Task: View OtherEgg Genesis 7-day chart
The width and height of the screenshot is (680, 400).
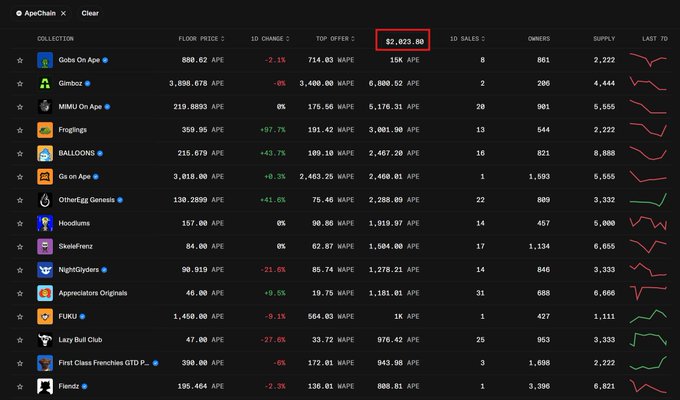Action: tap(648, 200)
